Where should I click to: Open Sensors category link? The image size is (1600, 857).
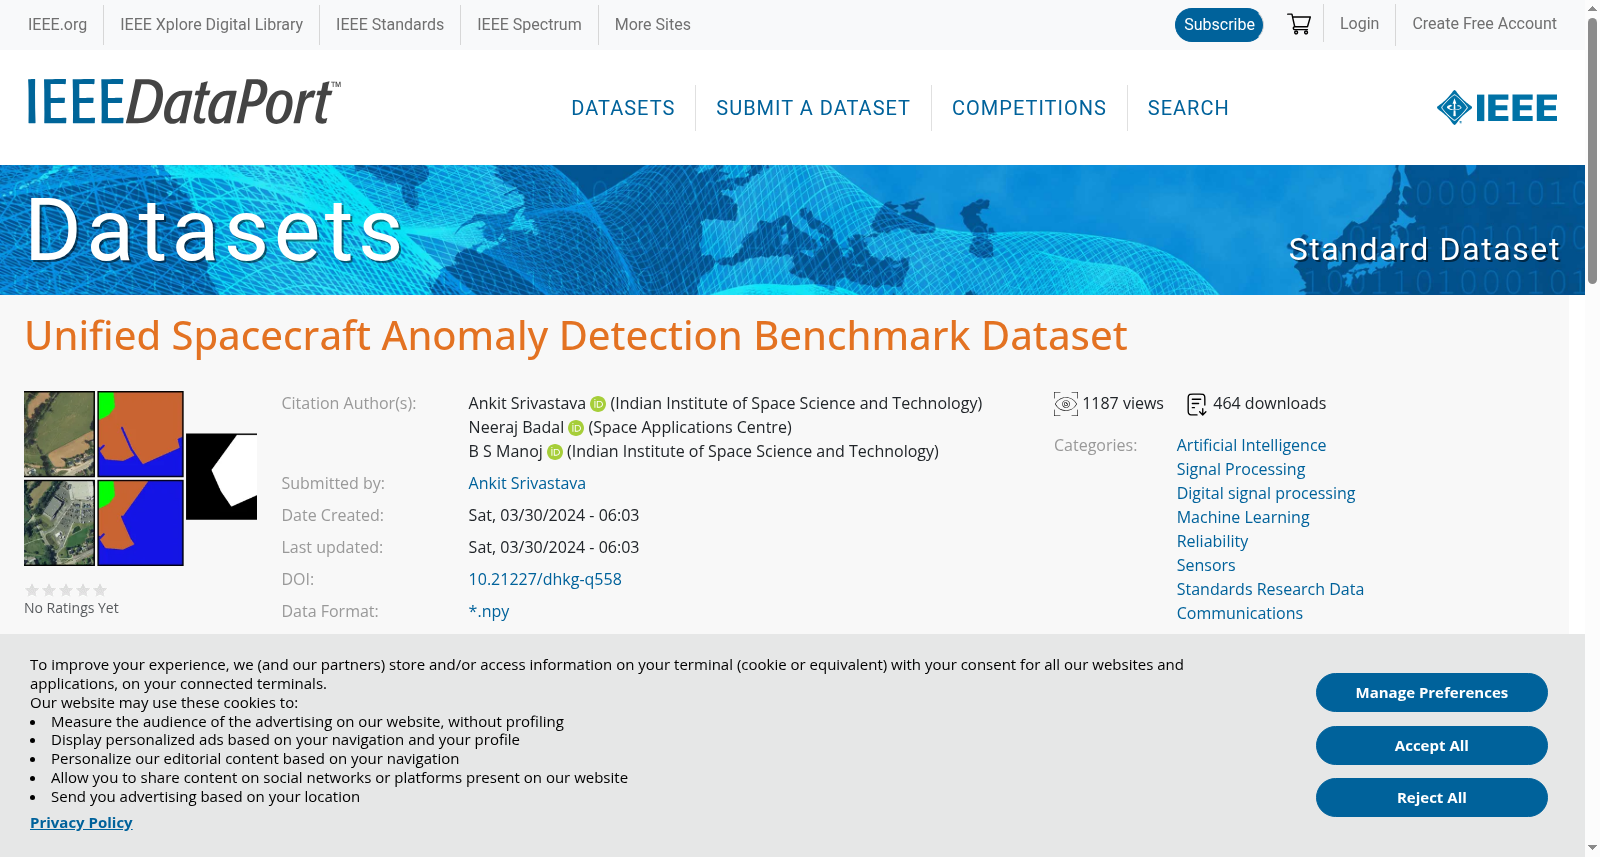pyautogui.click(x=1206, y=565)
